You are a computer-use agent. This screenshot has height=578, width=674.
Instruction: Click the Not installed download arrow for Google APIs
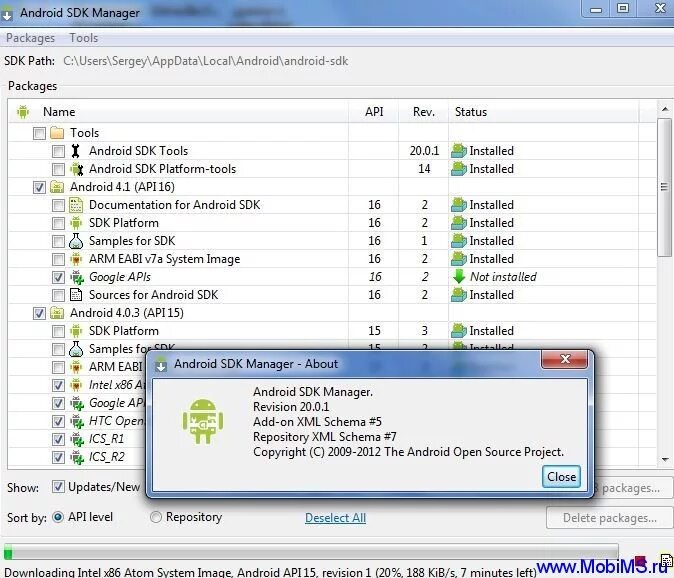pyautogui.click(x=459, y=277)
